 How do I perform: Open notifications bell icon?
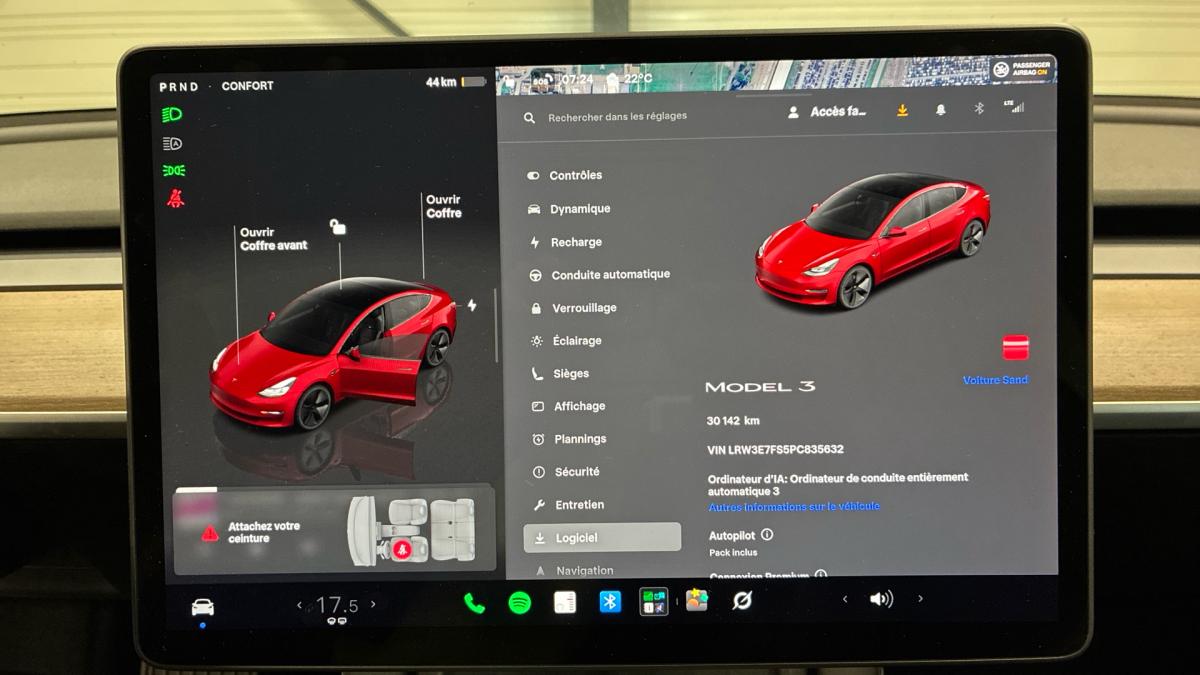[x=941, y=110]
